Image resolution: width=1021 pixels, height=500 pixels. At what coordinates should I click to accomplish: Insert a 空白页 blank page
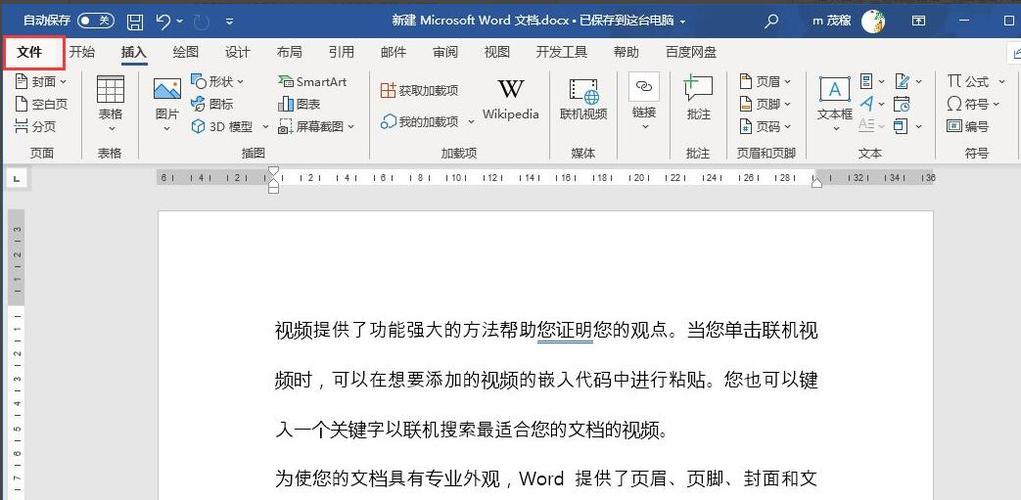coord(40,104)
